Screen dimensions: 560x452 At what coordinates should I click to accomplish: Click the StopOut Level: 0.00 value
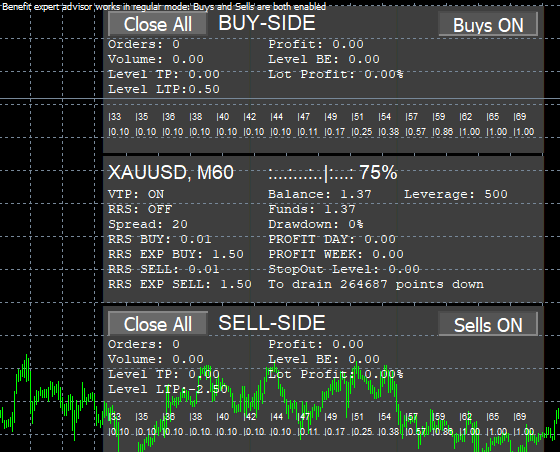coord(344,269)
